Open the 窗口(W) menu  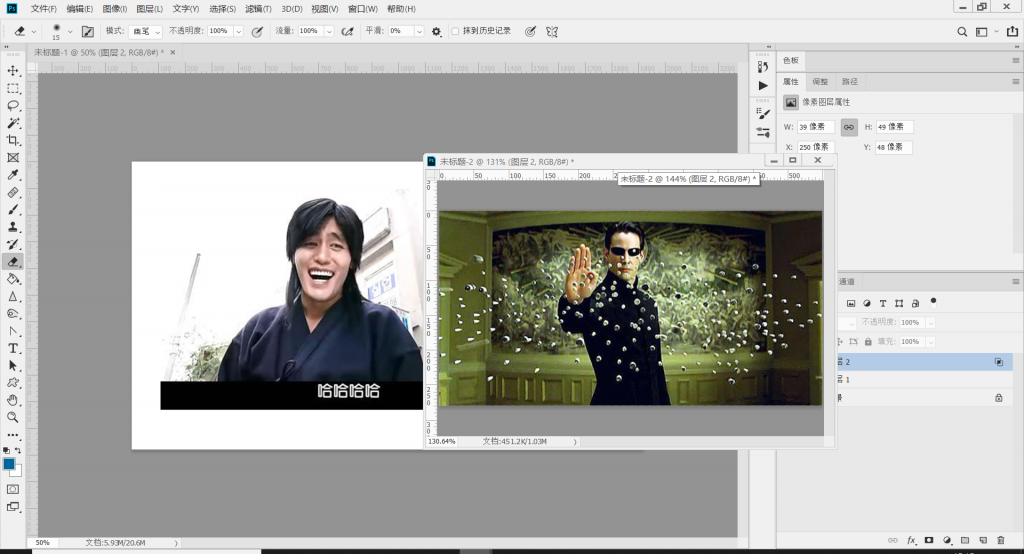(x=362, y=9)
